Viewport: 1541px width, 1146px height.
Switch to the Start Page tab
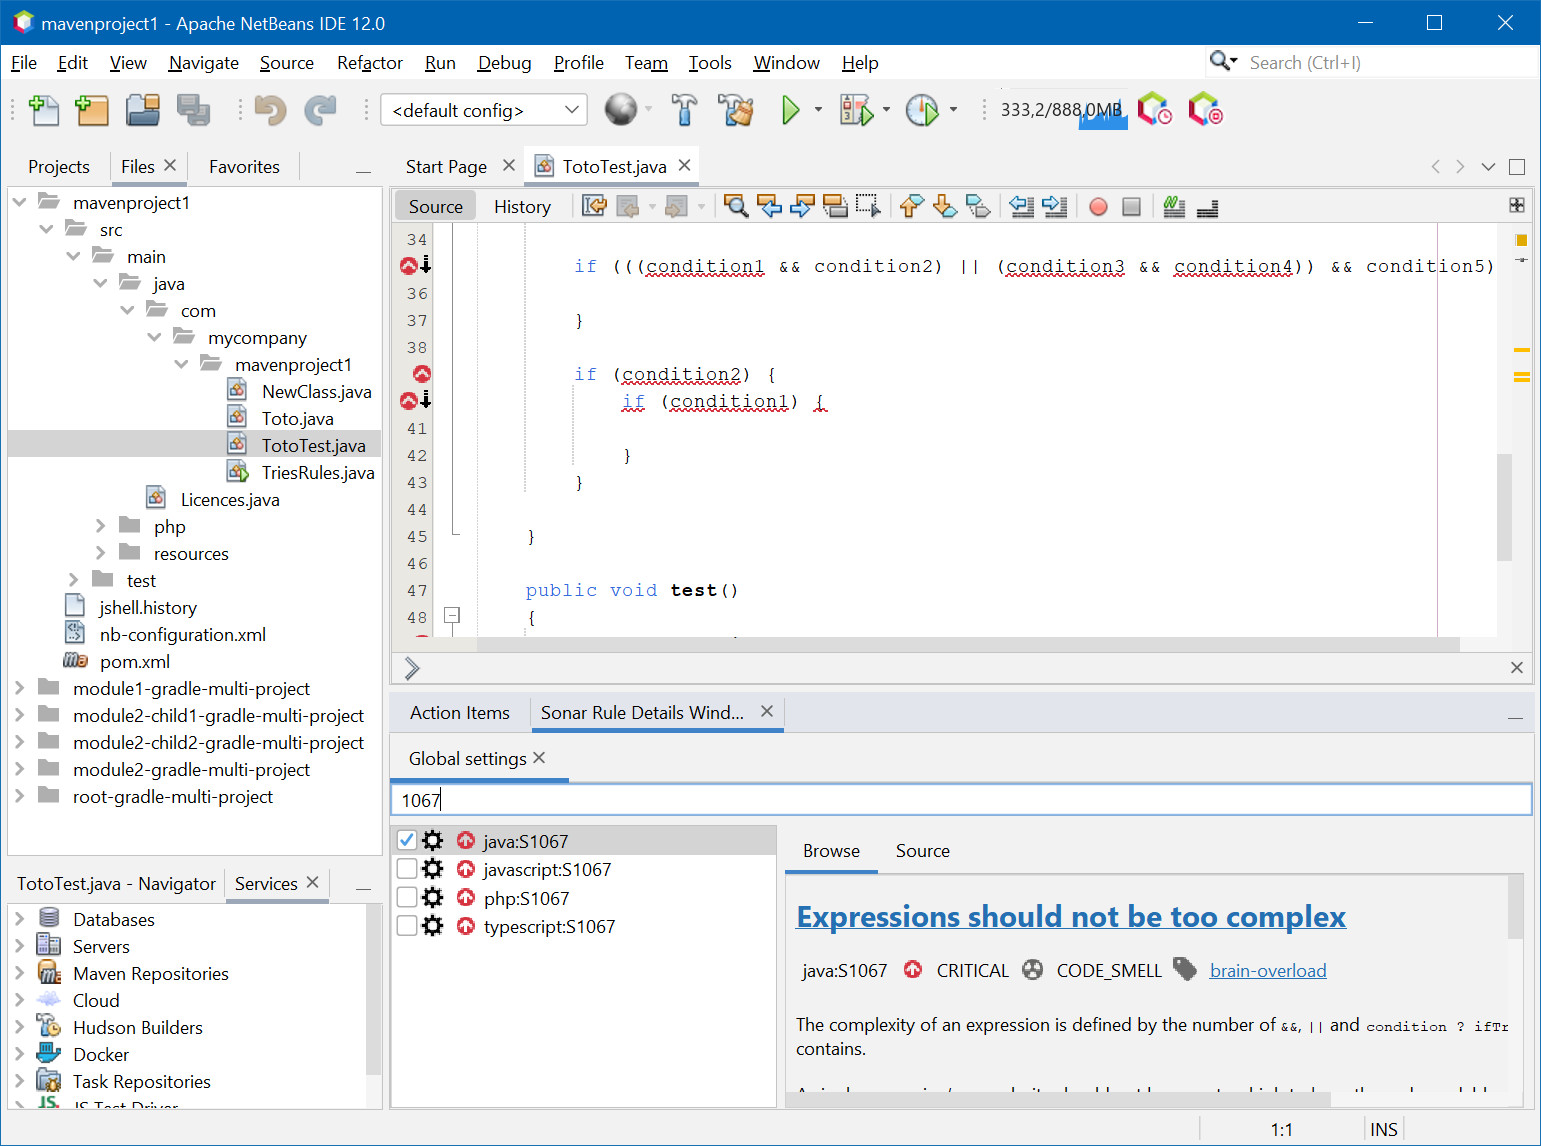(x=446, y=167)
